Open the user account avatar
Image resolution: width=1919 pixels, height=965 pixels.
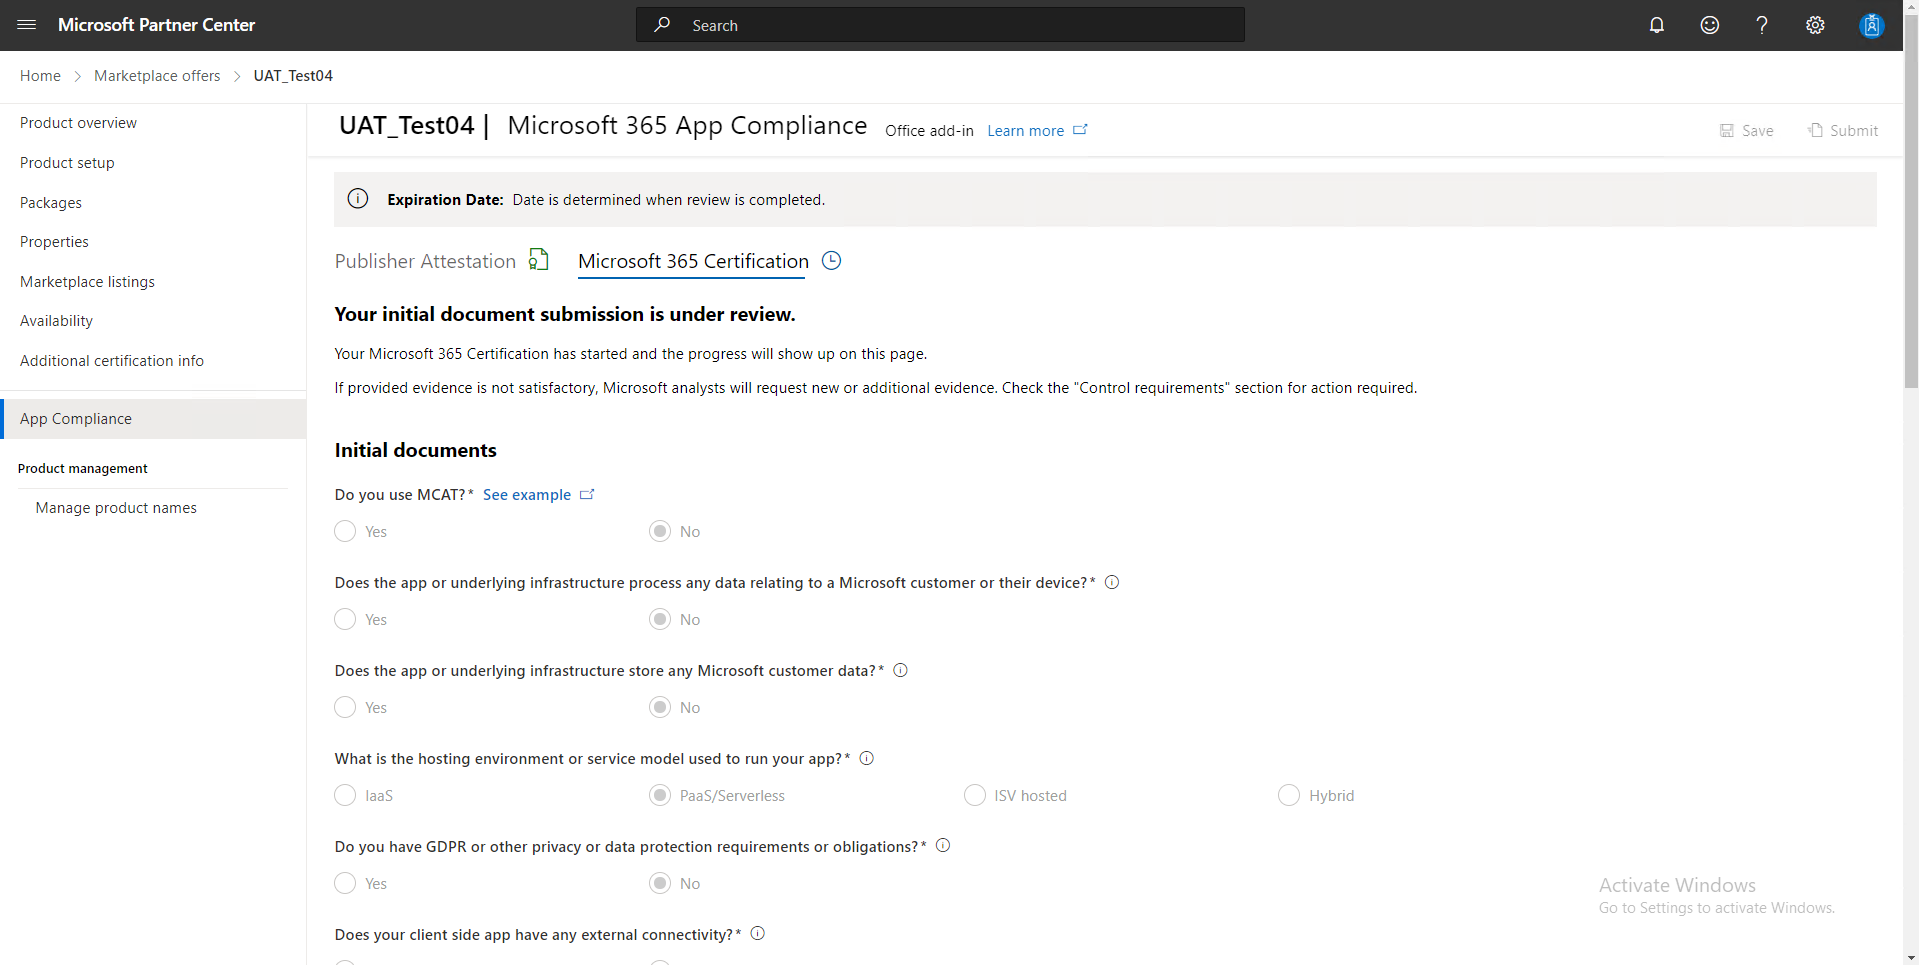pyautogui.click(x=1871, y=25)
